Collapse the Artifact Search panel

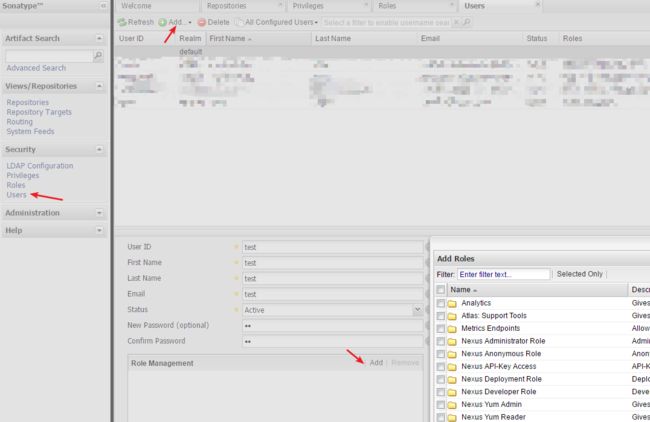(x=99, y=39)
